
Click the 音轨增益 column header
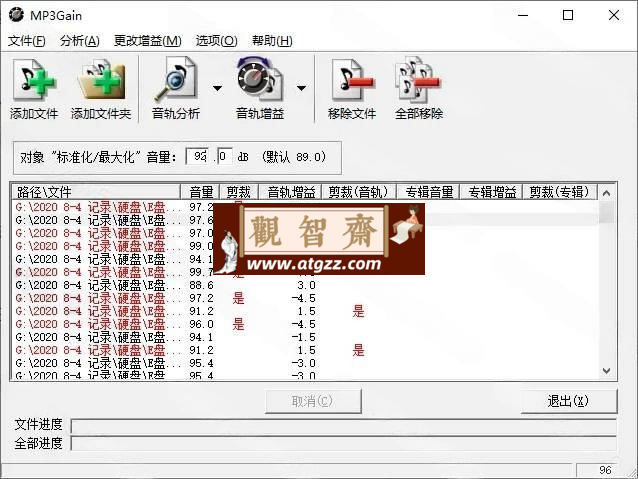tap(290, 192)
